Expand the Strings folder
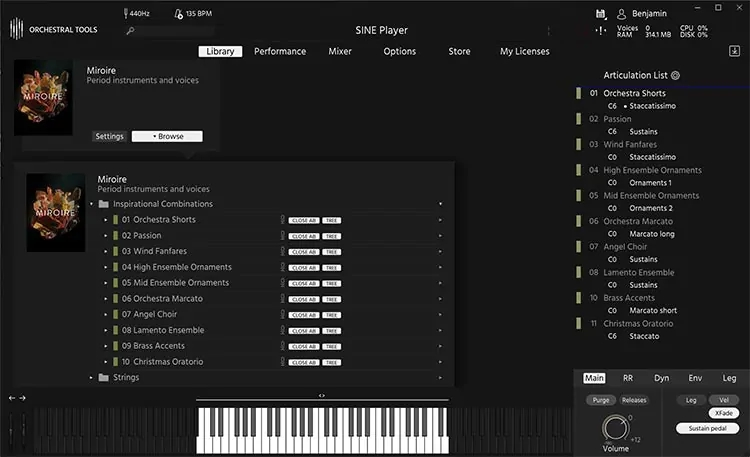This screenshot has height=457, width=750. click(91, 378)
